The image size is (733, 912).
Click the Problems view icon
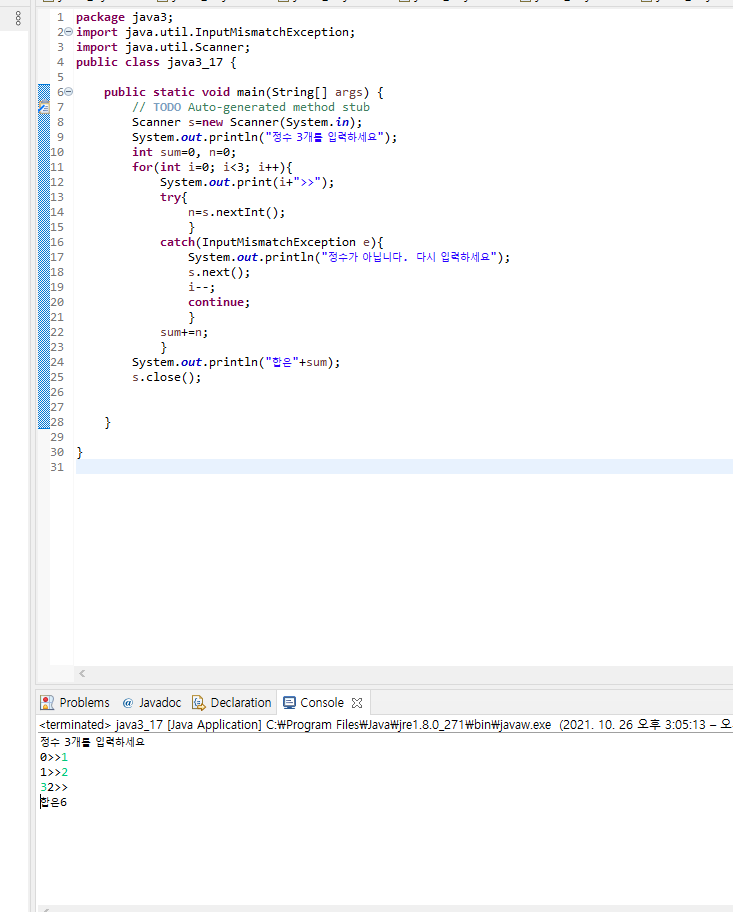pos(47,703)
